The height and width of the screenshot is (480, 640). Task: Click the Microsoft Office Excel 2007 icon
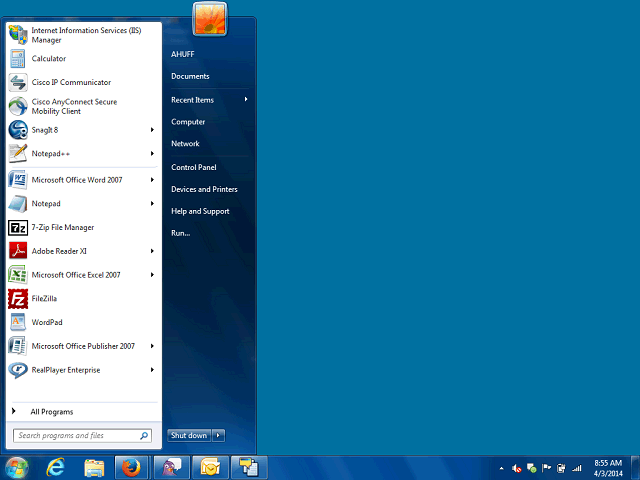pyautogui.click(x=18, y=275)
